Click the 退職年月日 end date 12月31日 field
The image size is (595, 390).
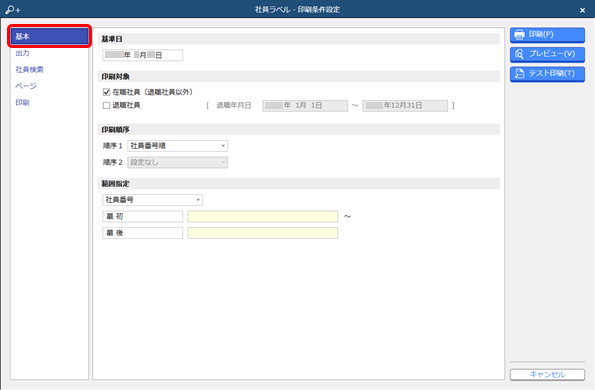coord(405,105)
